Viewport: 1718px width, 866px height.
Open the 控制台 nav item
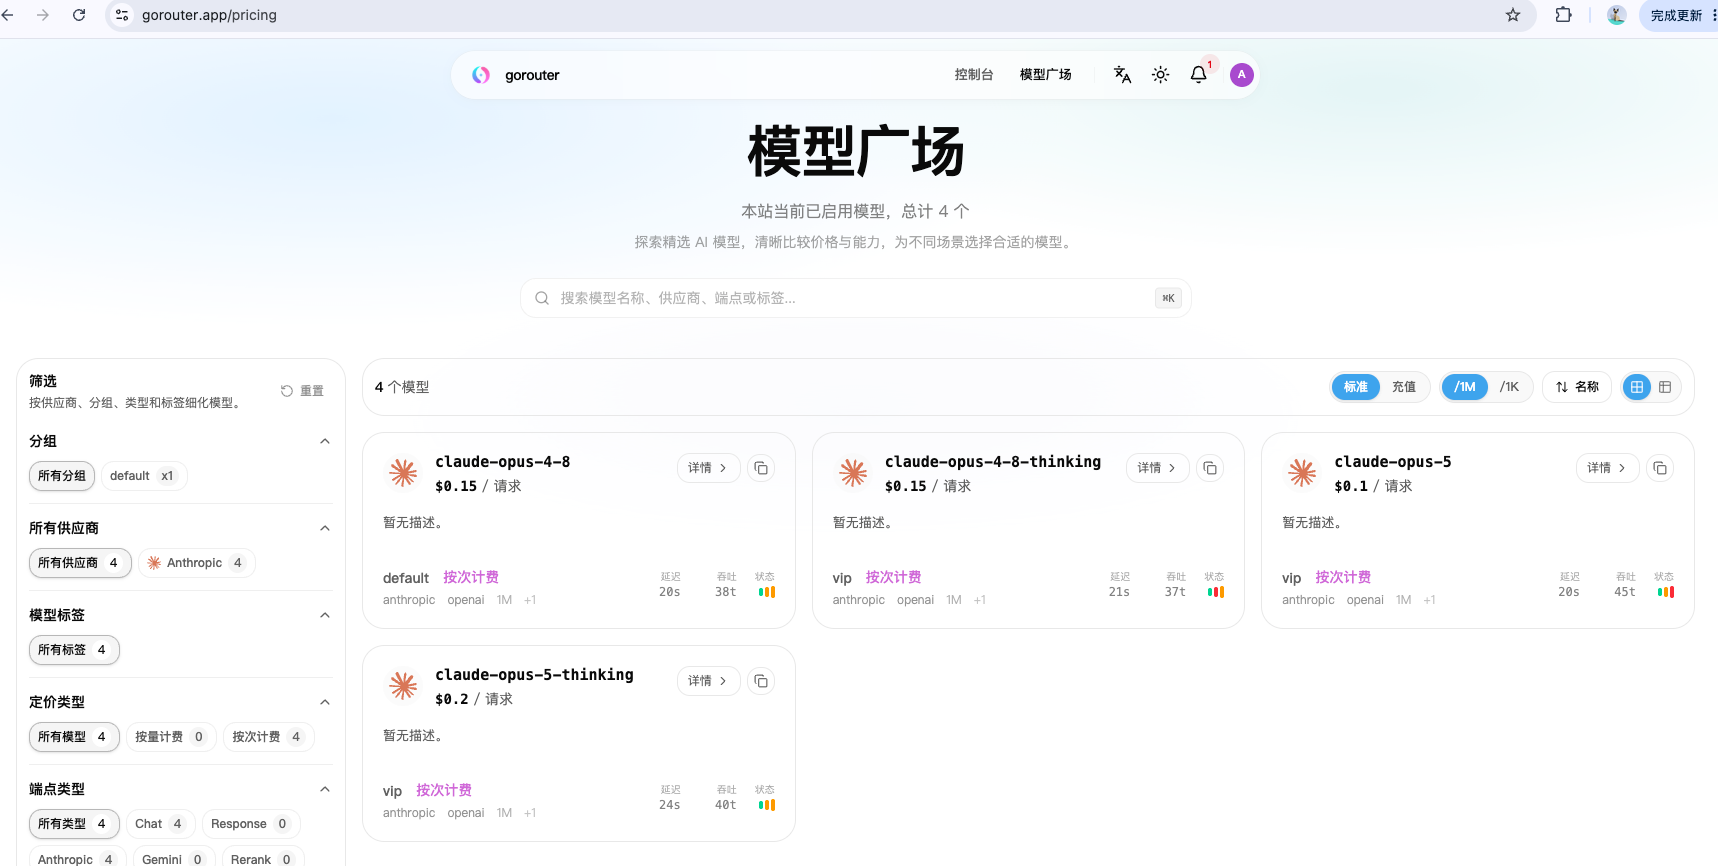974,75
